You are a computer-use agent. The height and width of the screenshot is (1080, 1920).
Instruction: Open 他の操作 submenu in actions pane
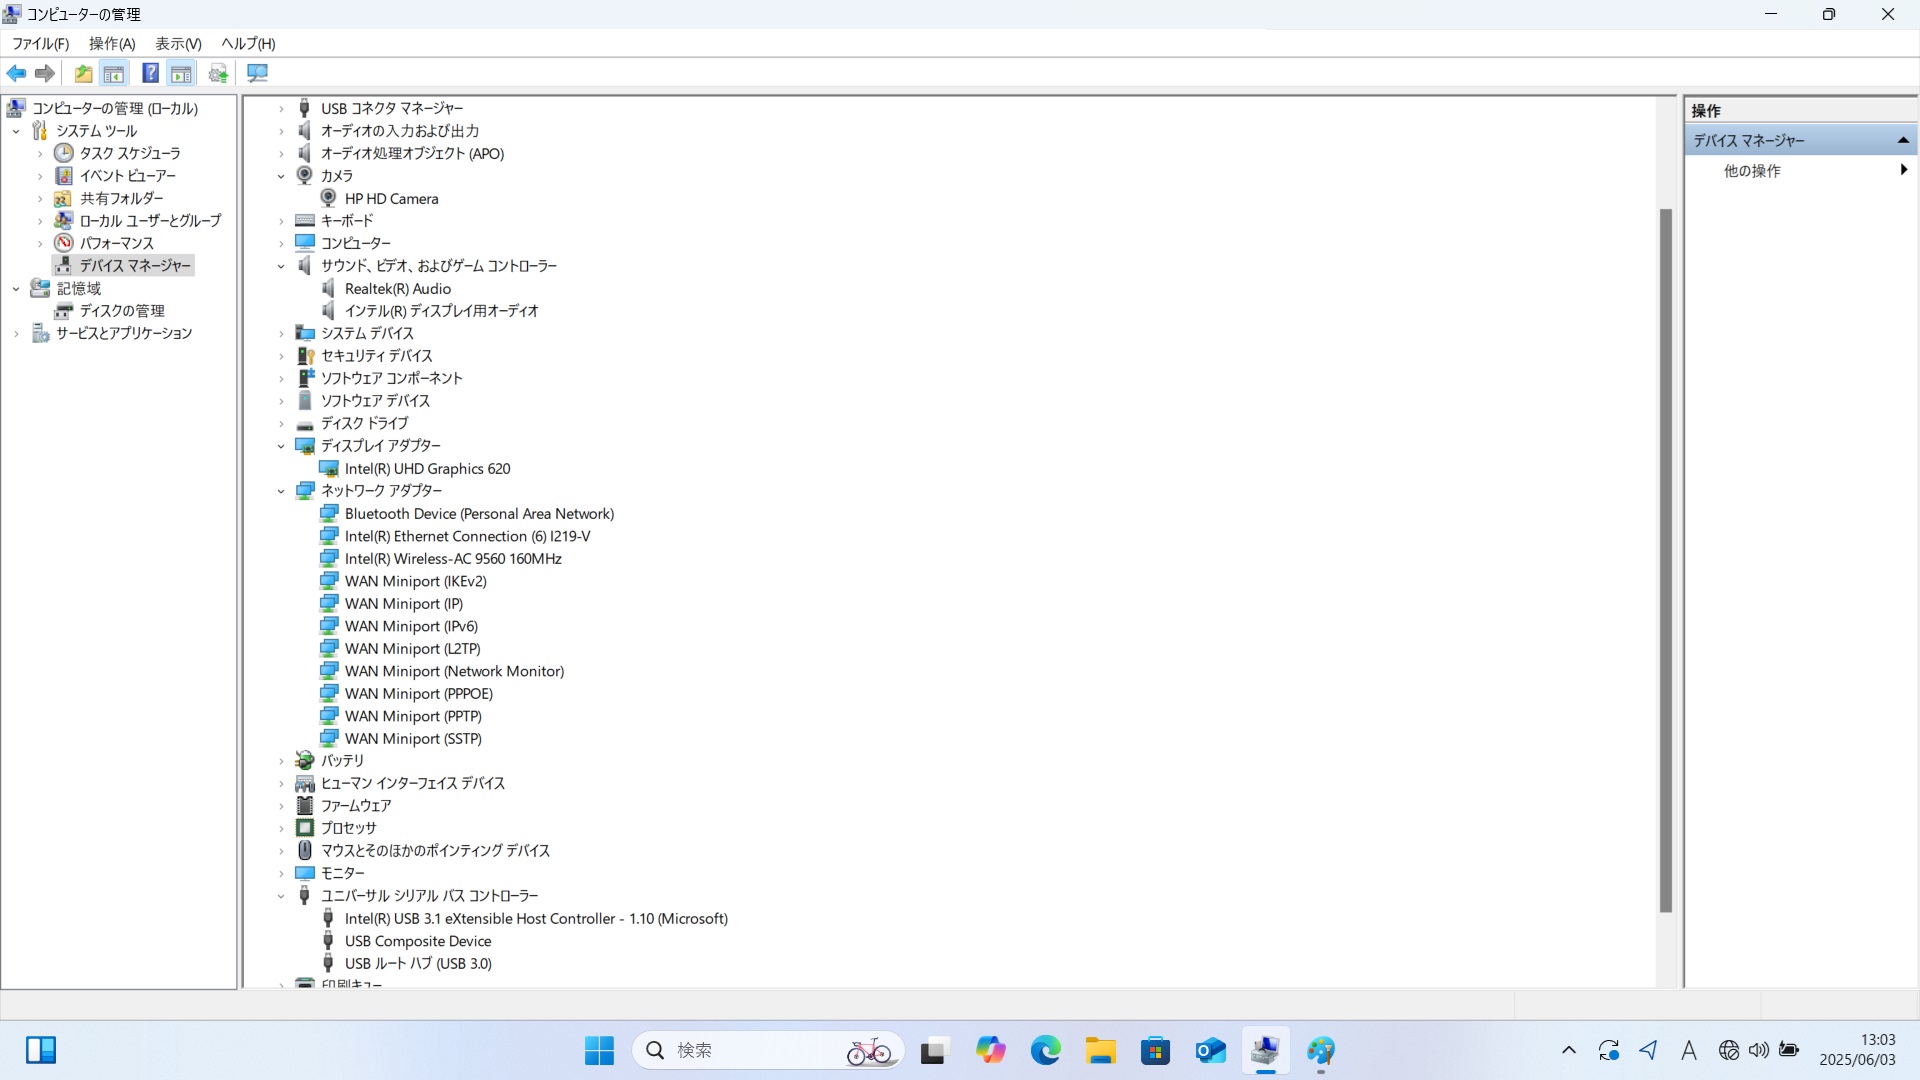click(x=1800, y=170)
